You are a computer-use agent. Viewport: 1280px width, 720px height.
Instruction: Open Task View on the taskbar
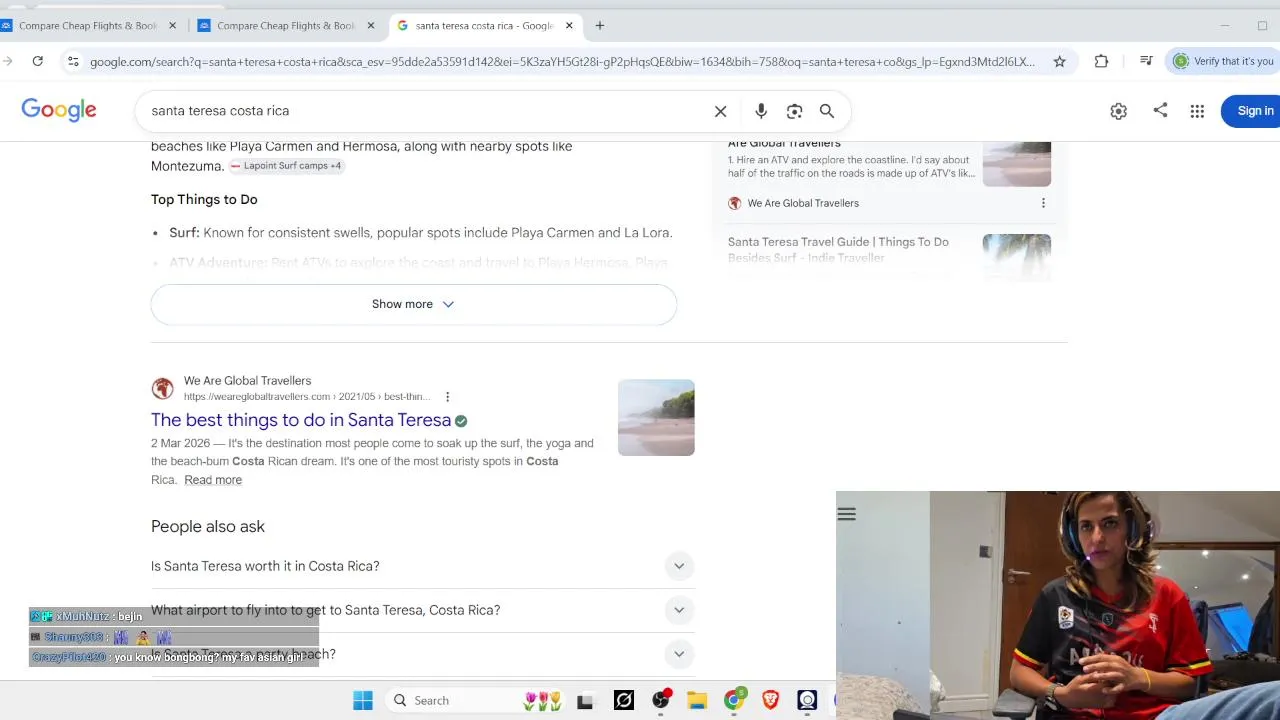click(585, 701)
